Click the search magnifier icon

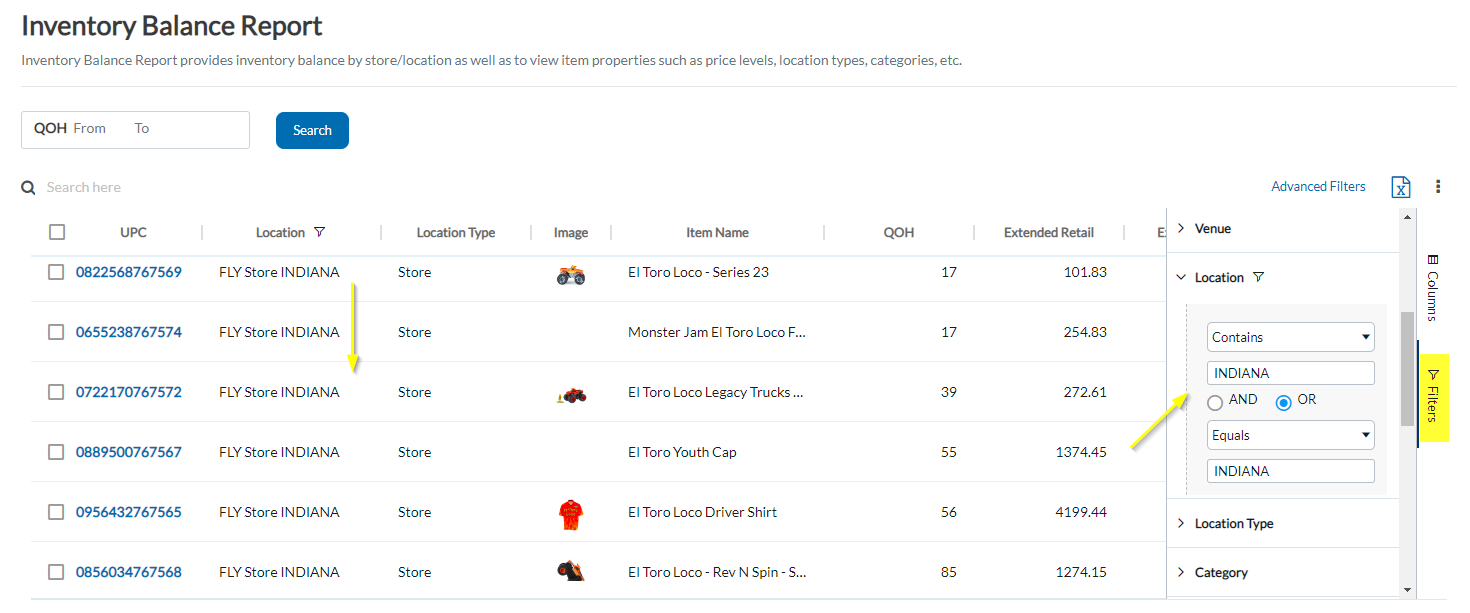click(x=27, y=187)
